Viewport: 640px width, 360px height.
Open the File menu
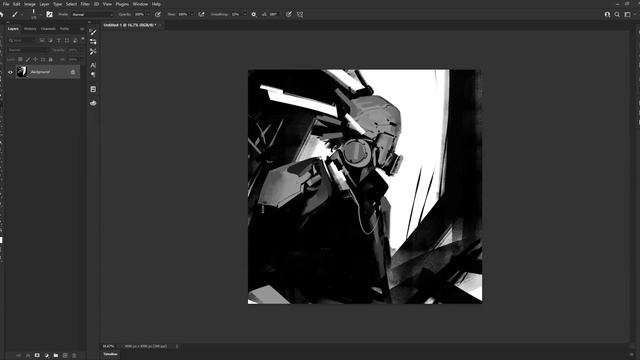(x=6, y=4)
